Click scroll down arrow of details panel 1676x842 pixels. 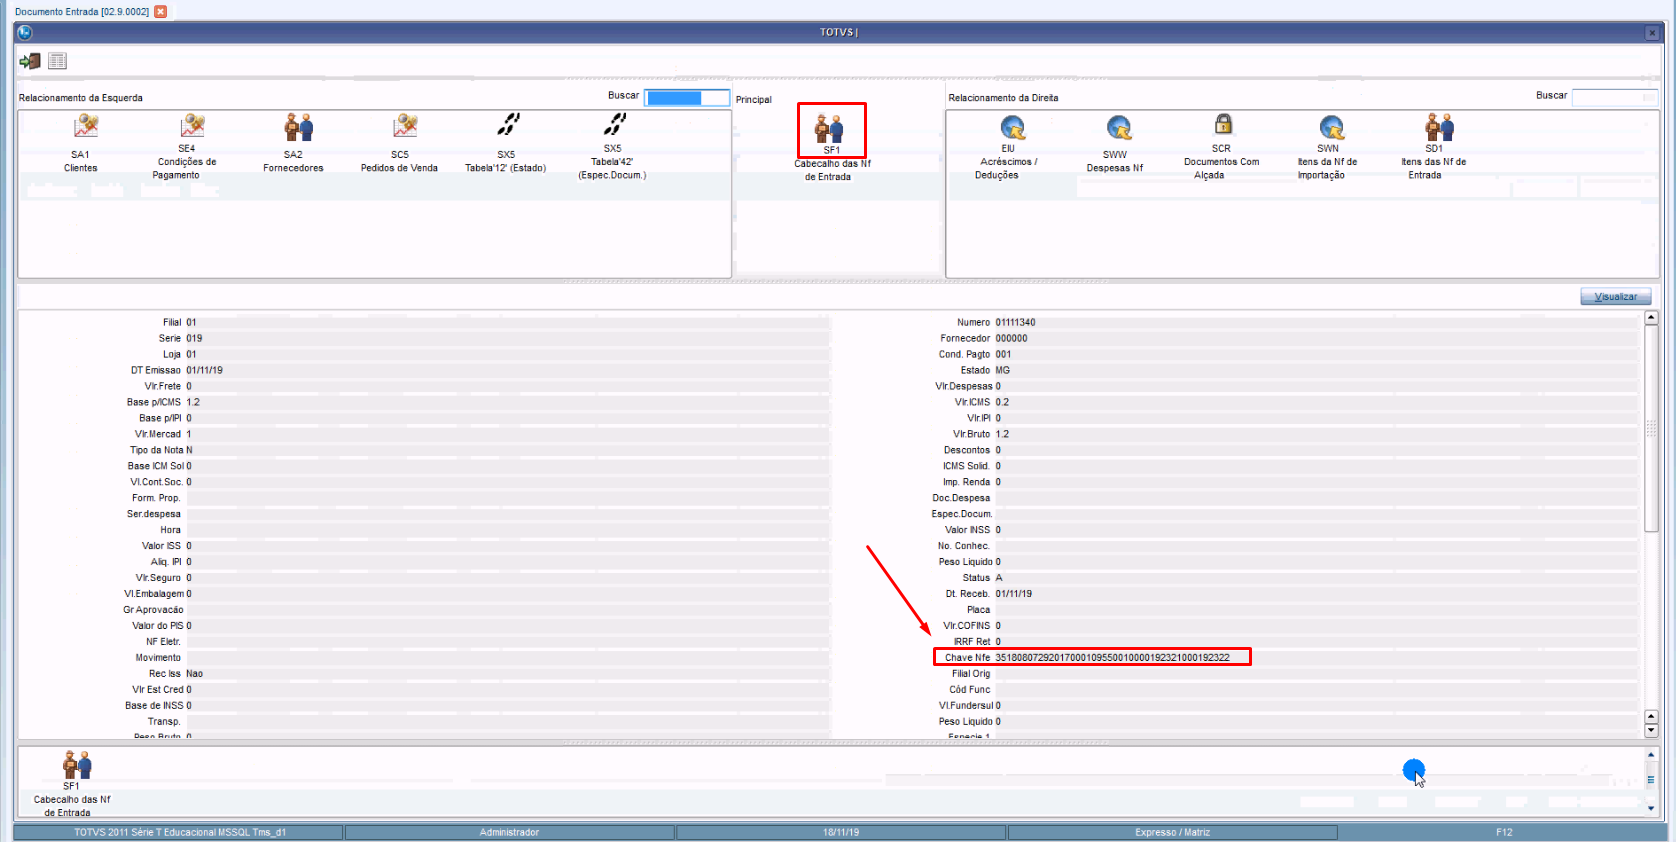pos(1651,730)
